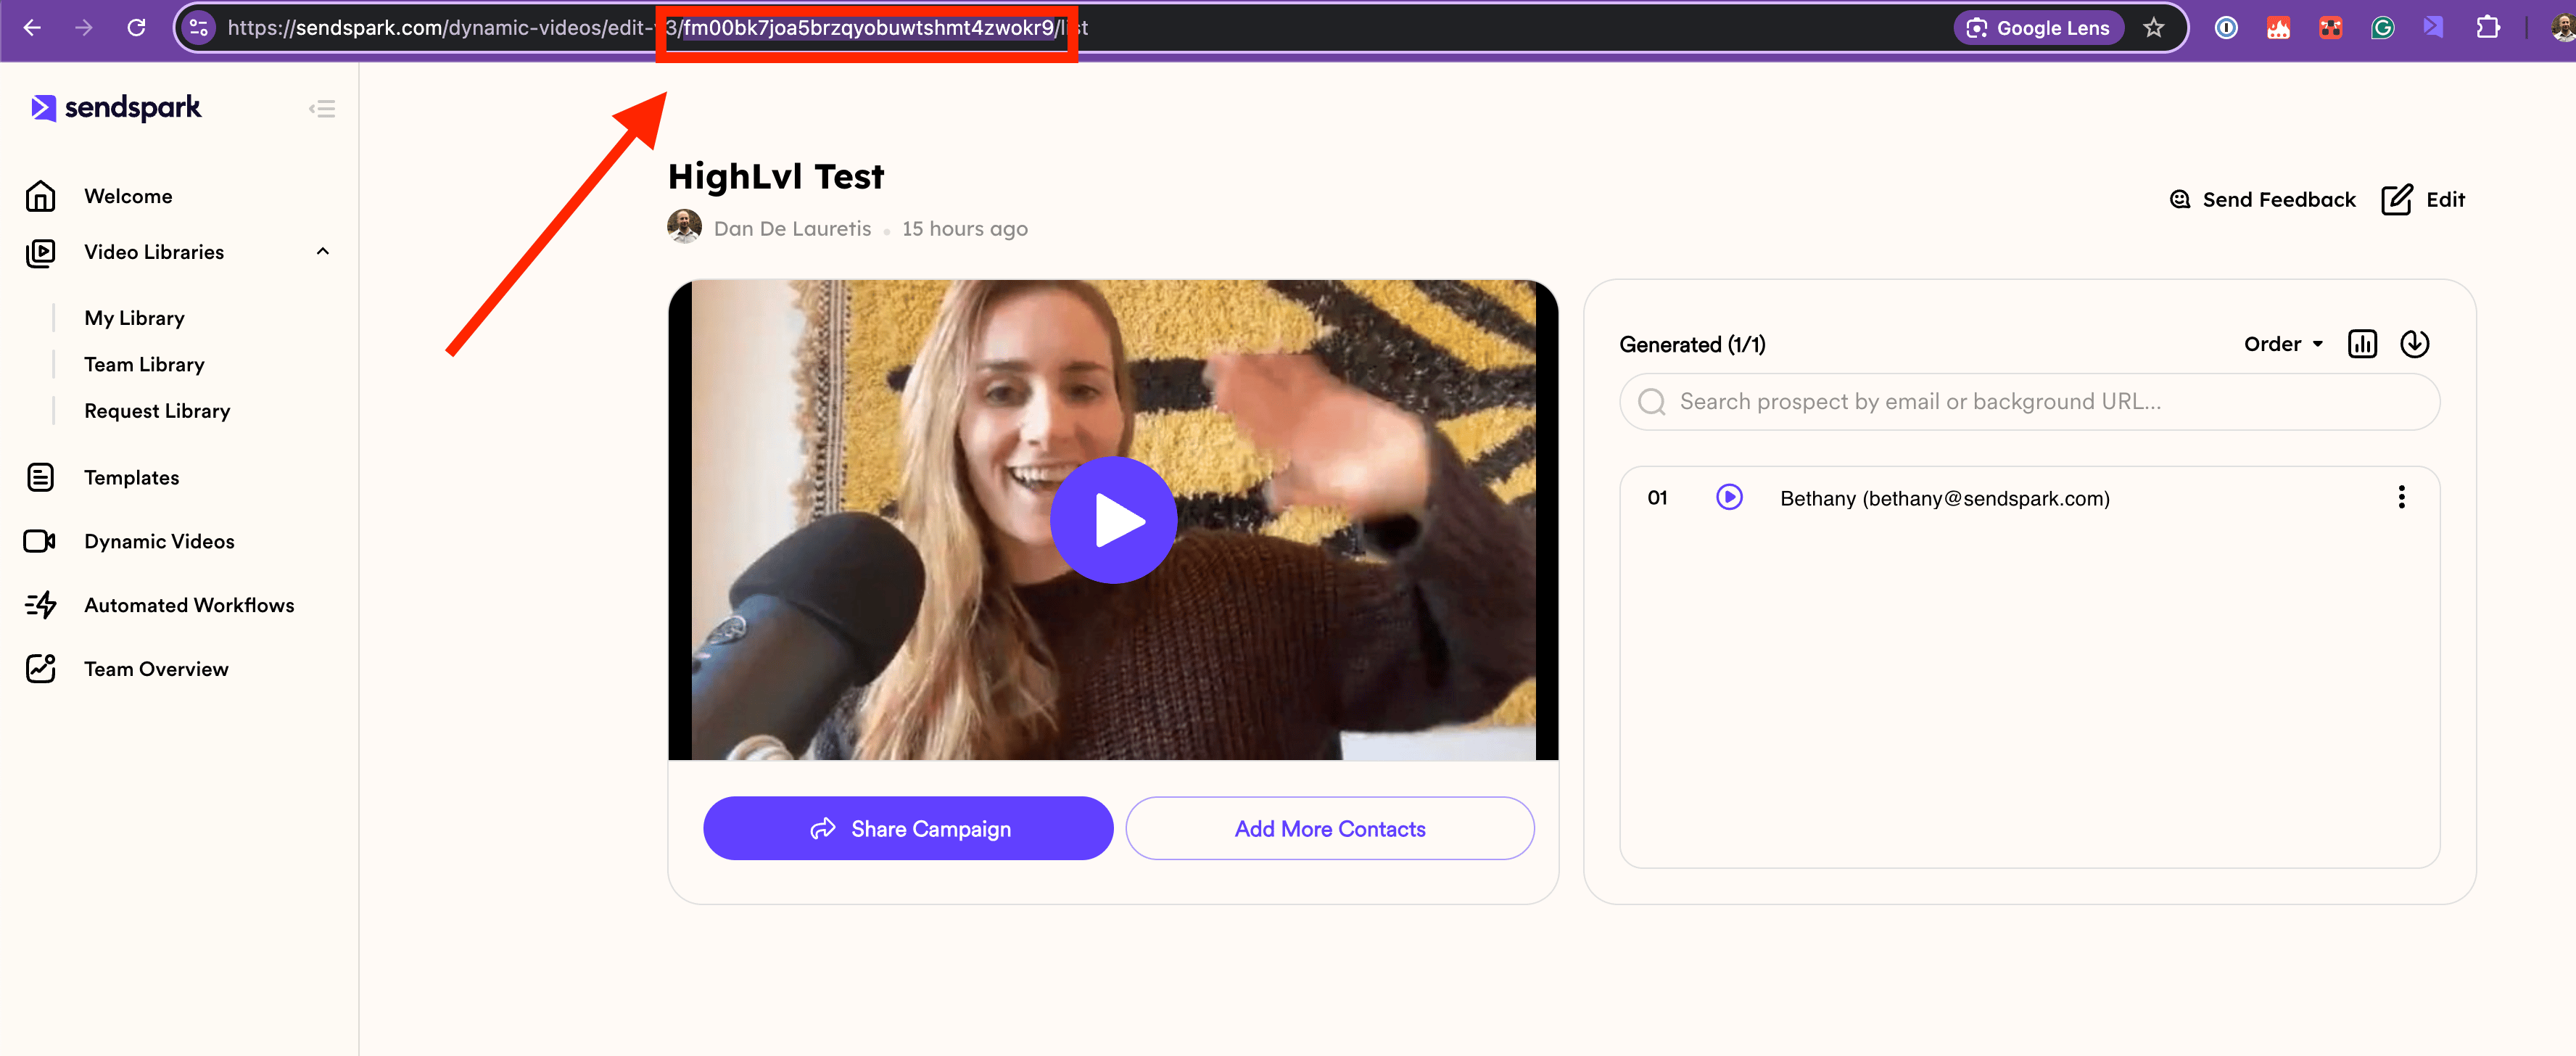The image size is (2576, 1056).
Task: Click the Edit button with pencil icon
Action: pos(2422,199)
